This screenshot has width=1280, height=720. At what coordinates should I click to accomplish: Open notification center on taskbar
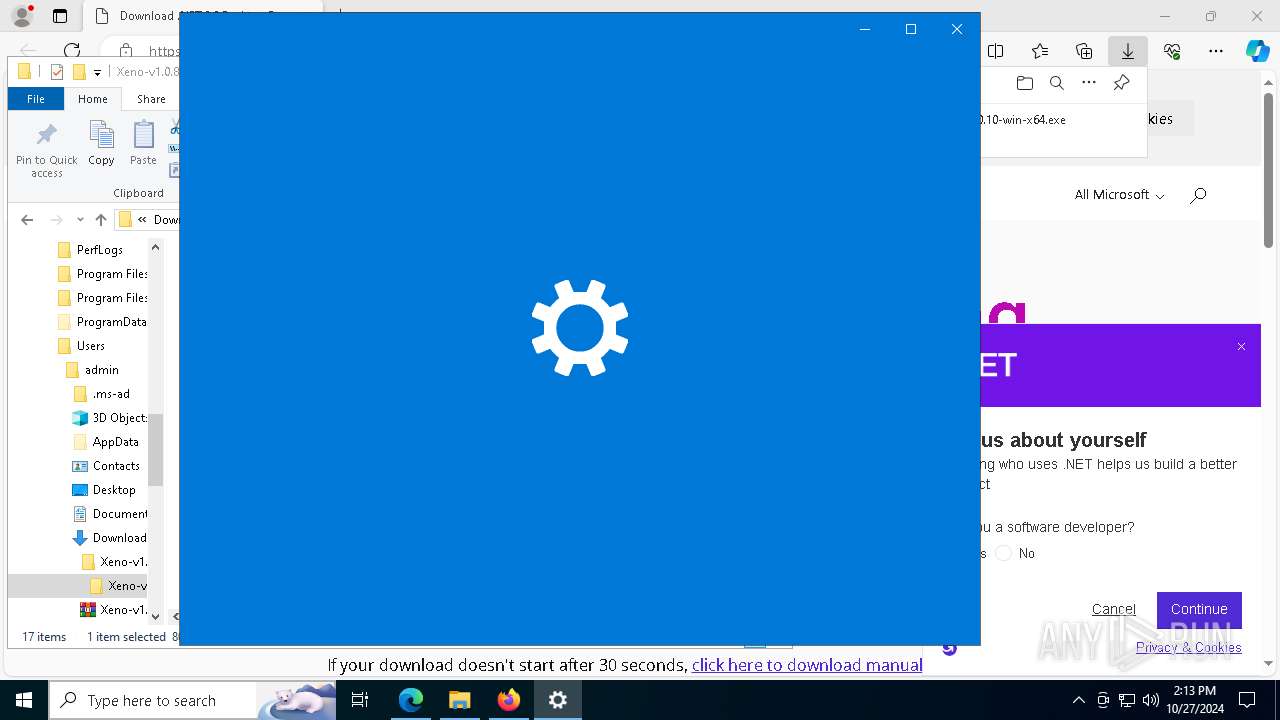coord(1247,700)
